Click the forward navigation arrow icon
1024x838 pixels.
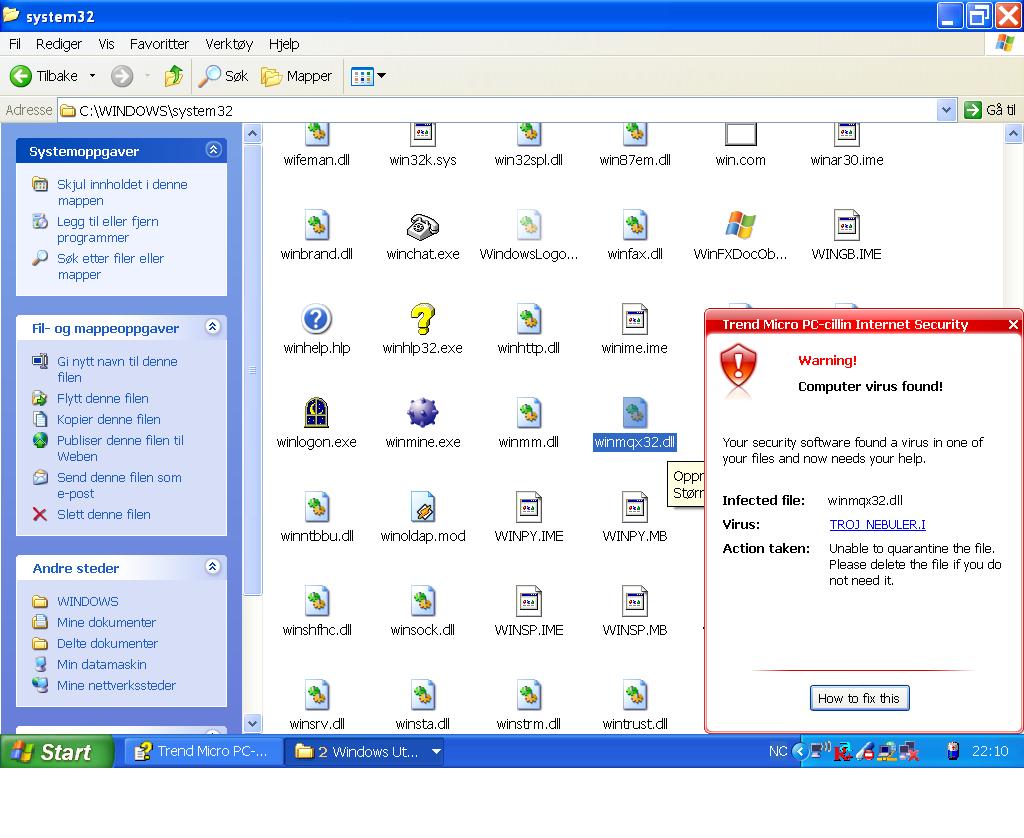coord(121,76)
